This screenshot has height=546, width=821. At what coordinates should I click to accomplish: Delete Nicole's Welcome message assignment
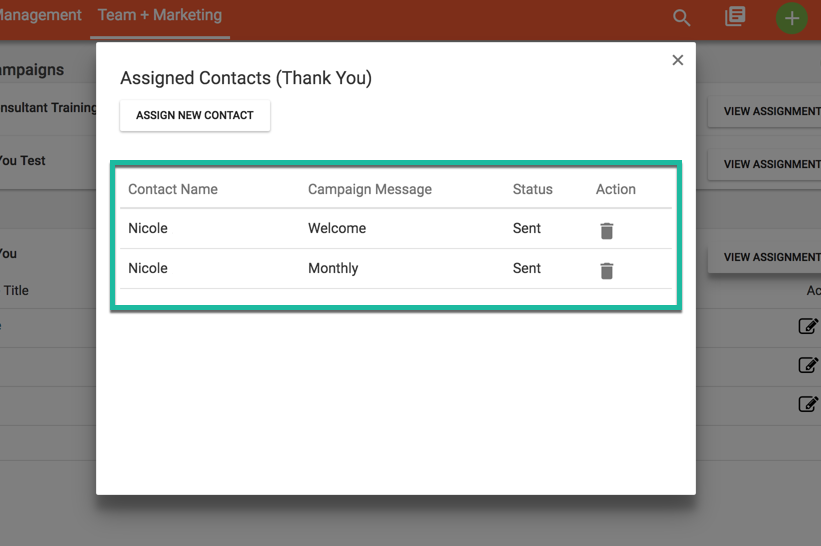pos(606,230)
